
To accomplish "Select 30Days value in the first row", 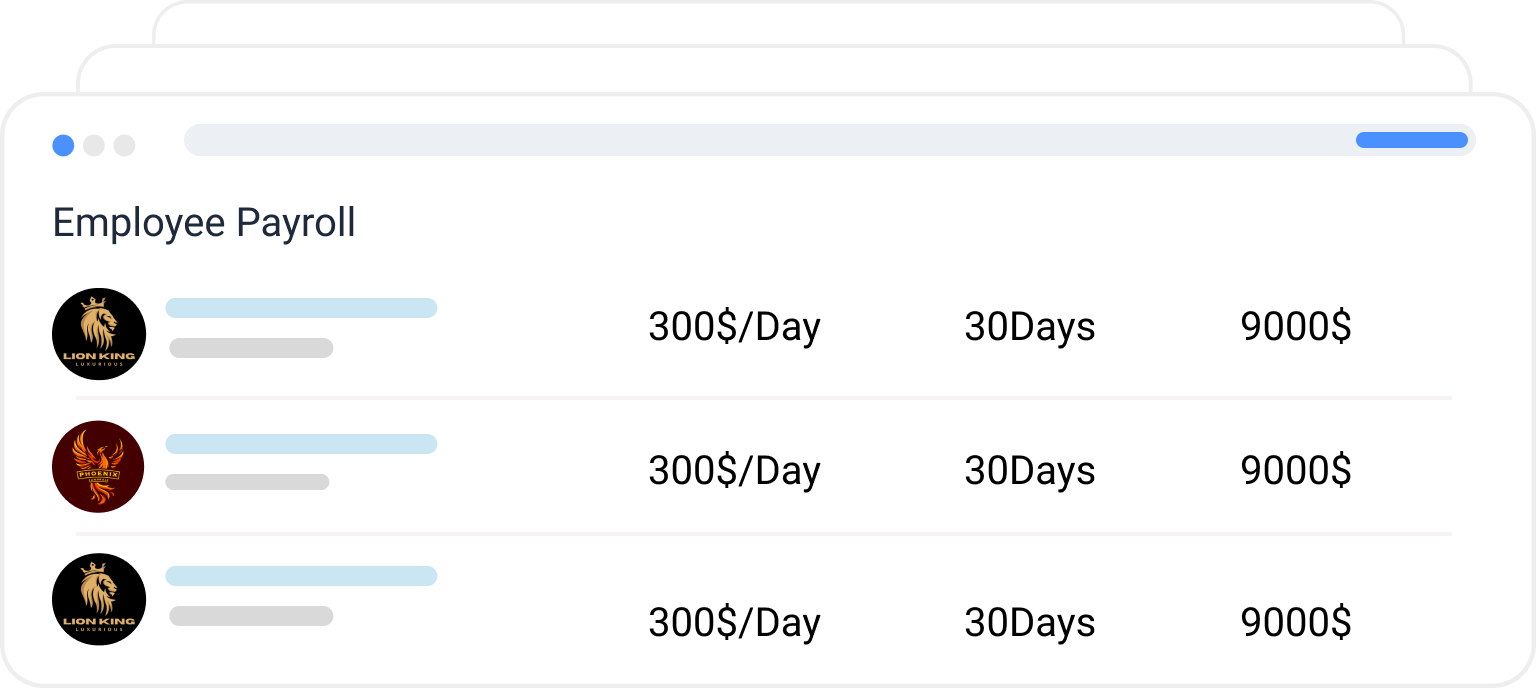I will pyautogui.click(x=1029, y=327).
